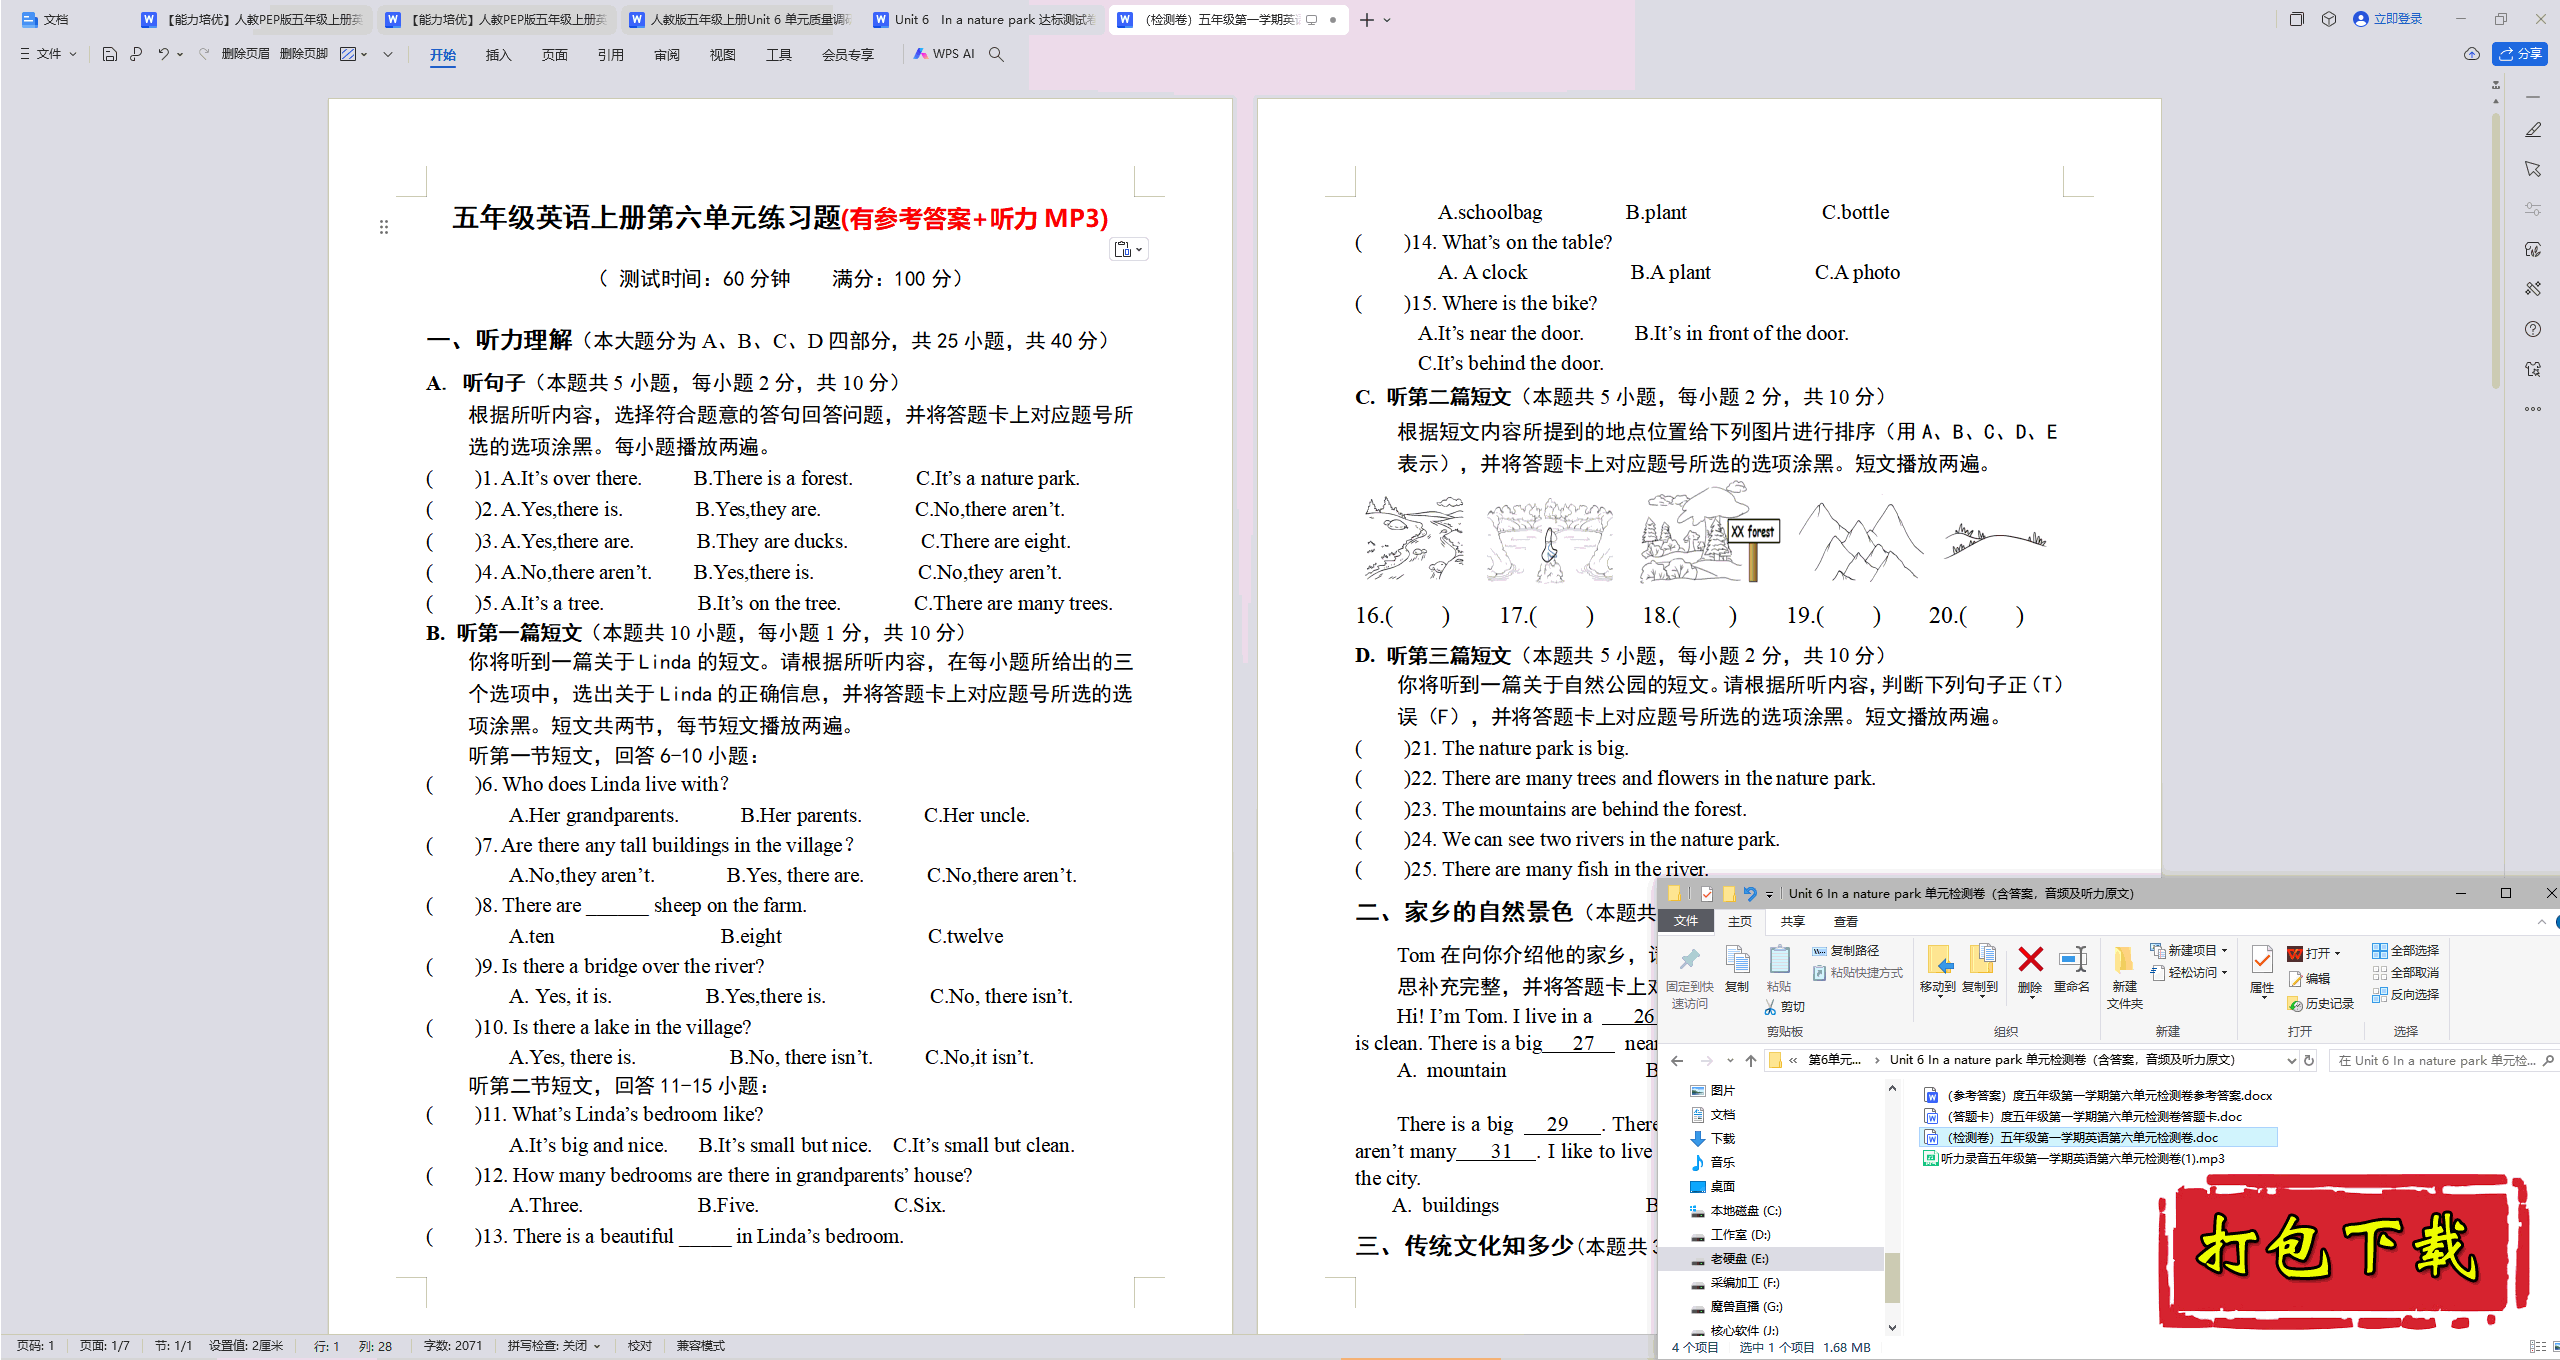Click the Explorer navigation pane scrollbar

1892,1277
